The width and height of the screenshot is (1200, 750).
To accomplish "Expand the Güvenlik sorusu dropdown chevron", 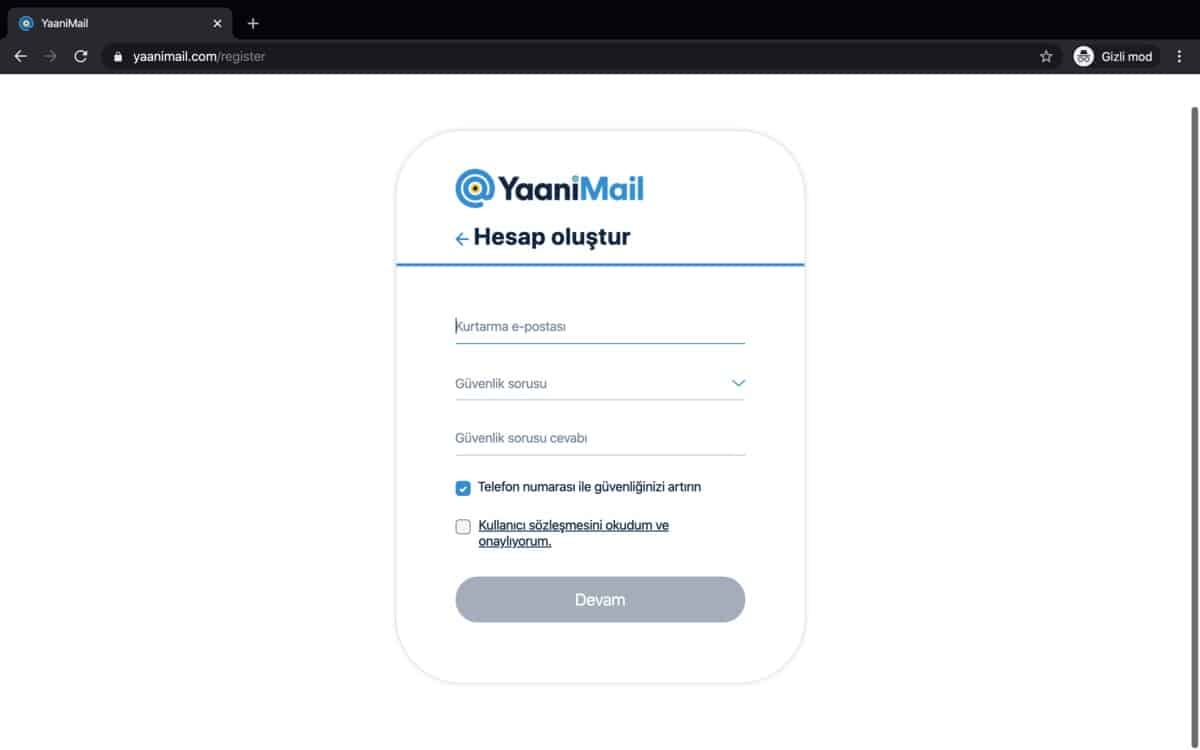I will pyautogui.click(x=738, y=383).
